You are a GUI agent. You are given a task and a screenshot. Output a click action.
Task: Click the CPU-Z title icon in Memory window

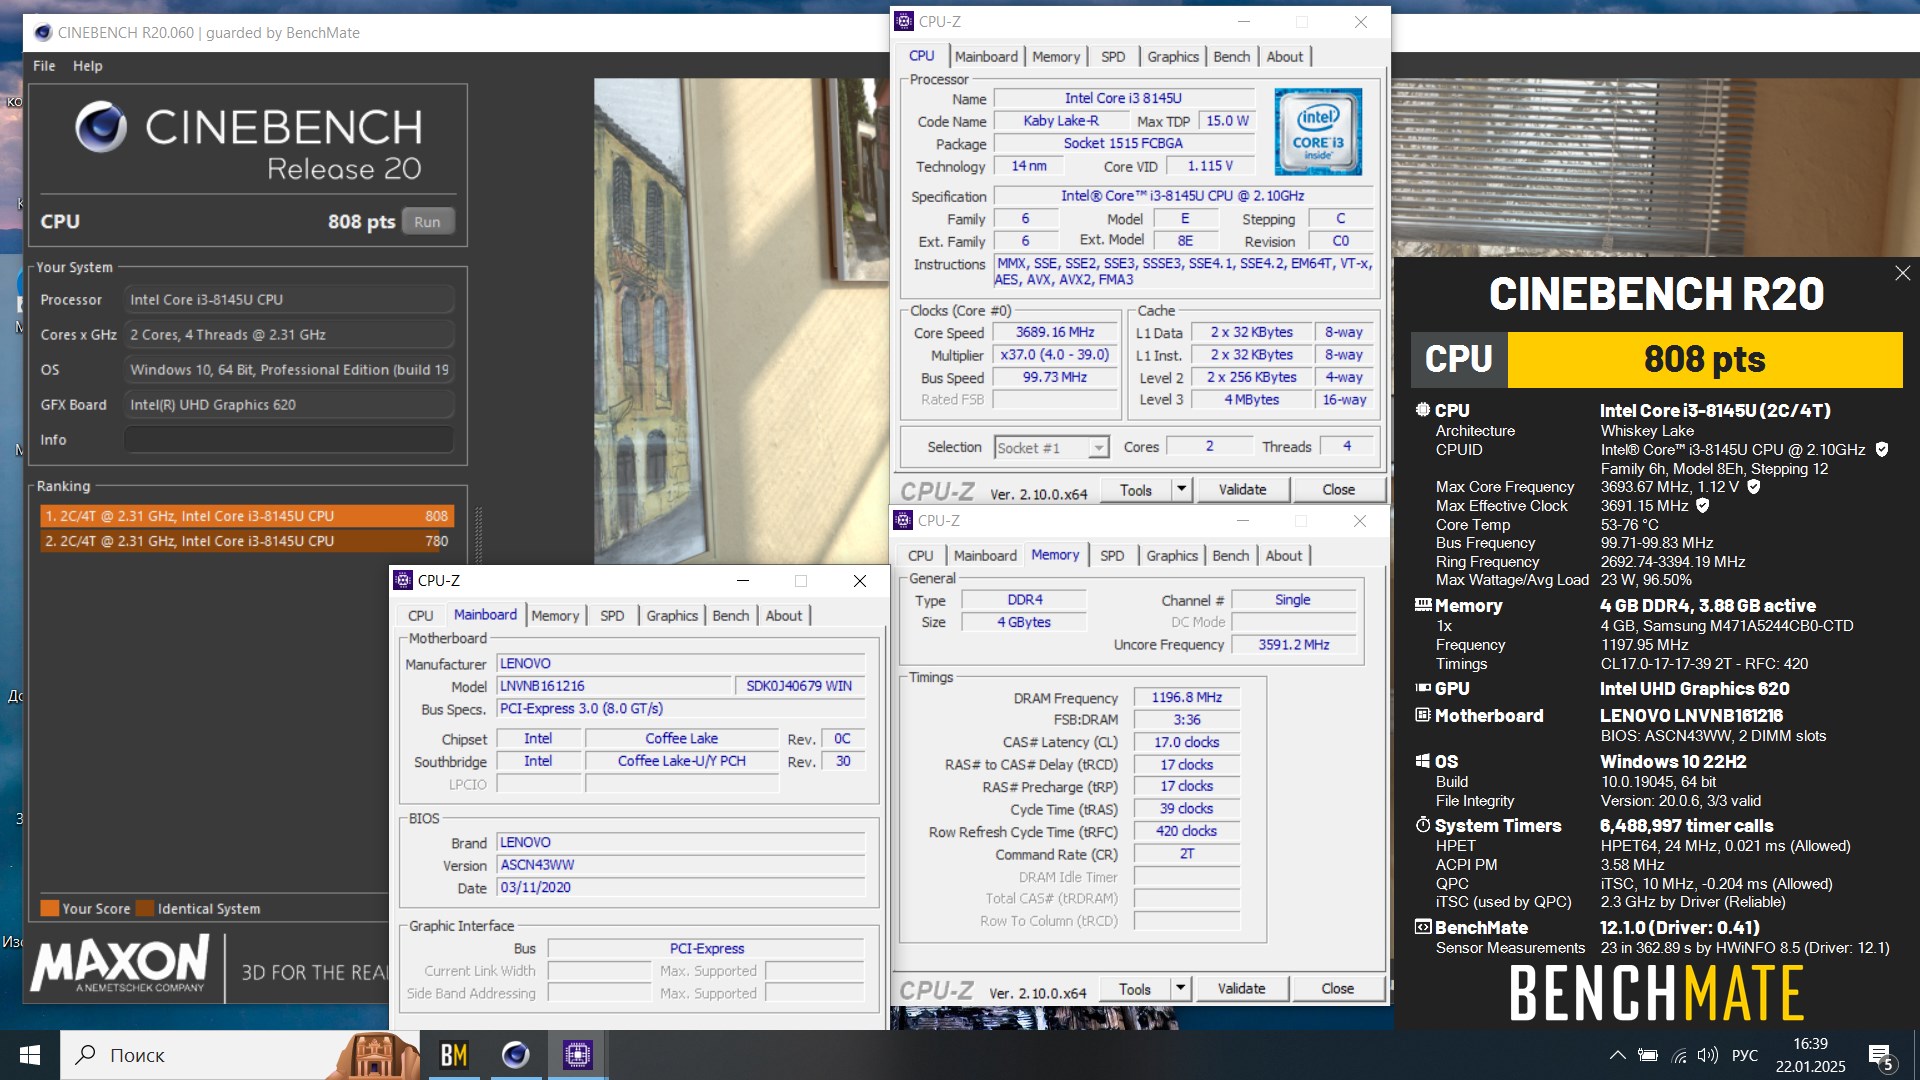pyautogui.click(x=903, y=520)
